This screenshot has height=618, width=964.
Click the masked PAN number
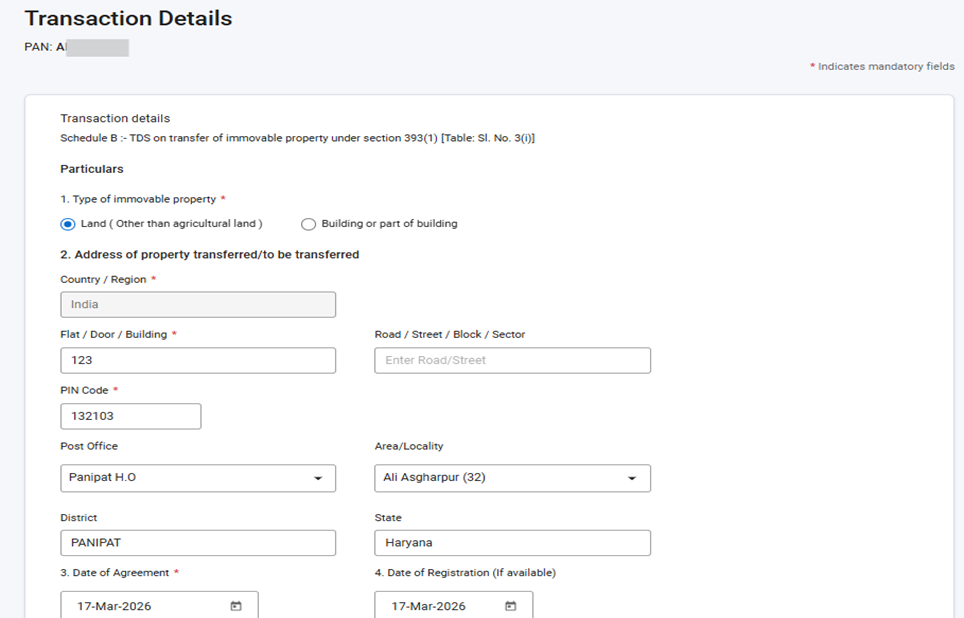pos(96,47)
